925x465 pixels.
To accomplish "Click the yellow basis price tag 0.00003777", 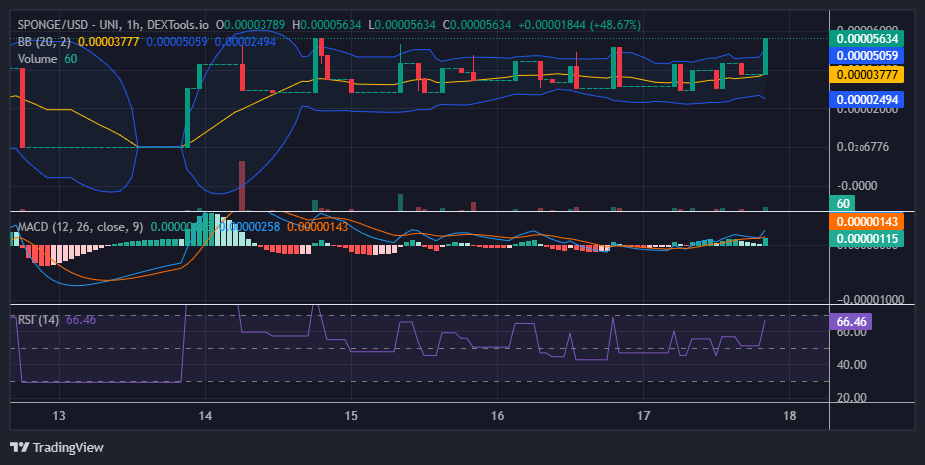I will 867,74.
